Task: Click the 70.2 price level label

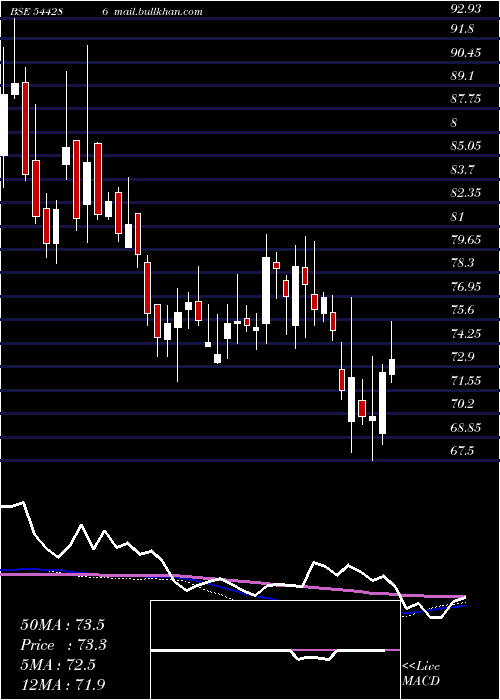Action: [x=463, y=404]
